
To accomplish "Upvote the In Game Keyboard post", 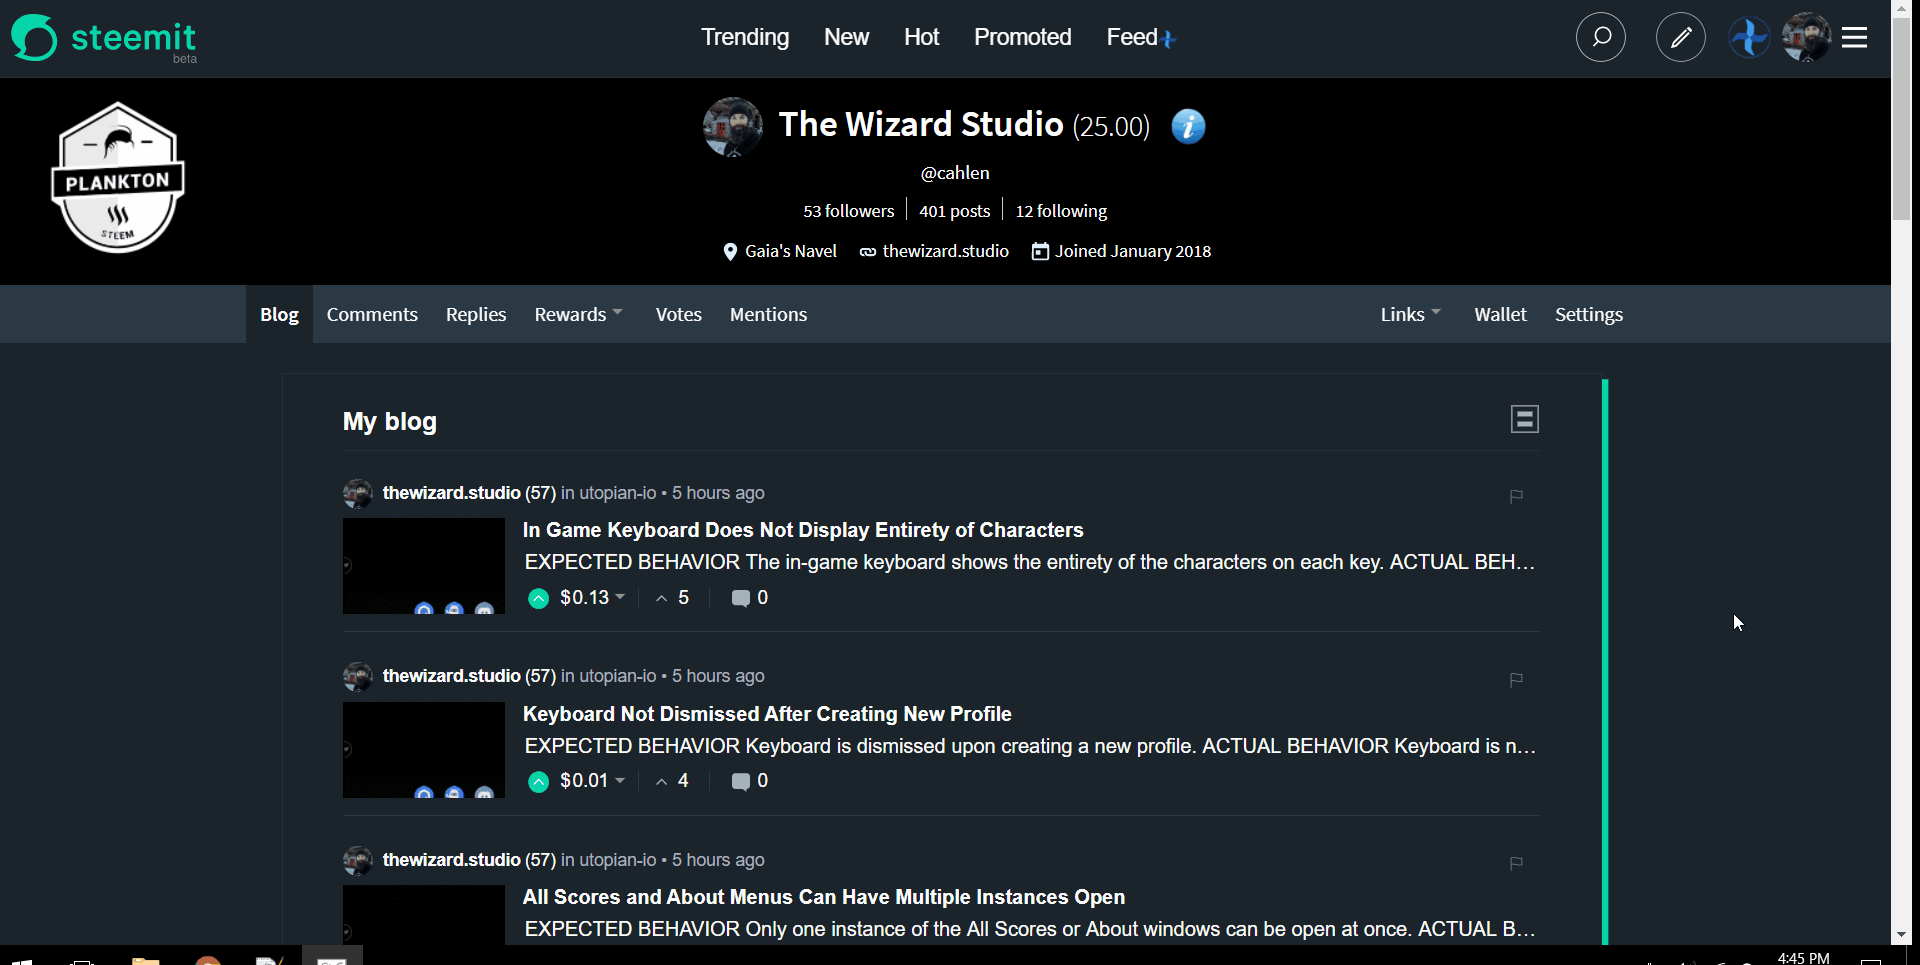I will 538,598.
